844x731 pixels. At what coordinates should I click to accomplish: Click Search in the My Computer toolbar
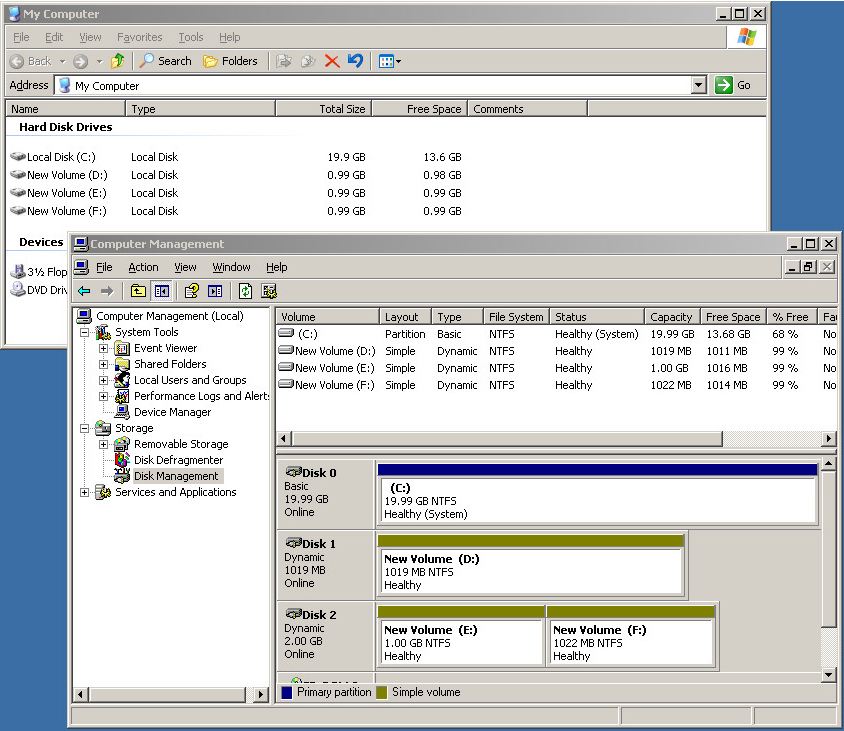tap(165, 61)
